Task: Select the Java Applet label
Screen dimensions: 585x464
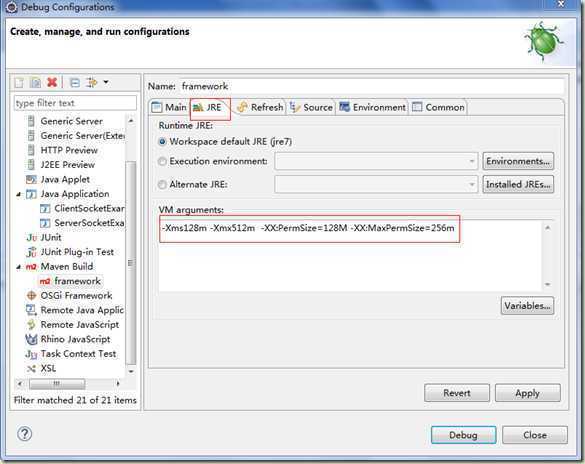Action: (65, 179)
